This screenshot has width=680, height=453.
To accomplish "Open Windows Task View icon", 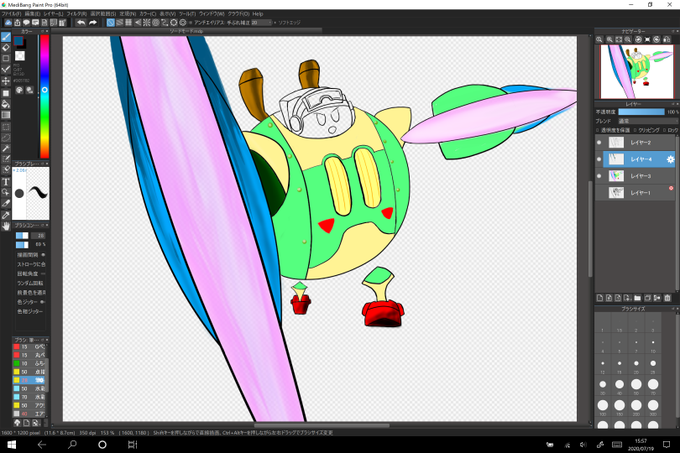I will (x=132, y=445).
